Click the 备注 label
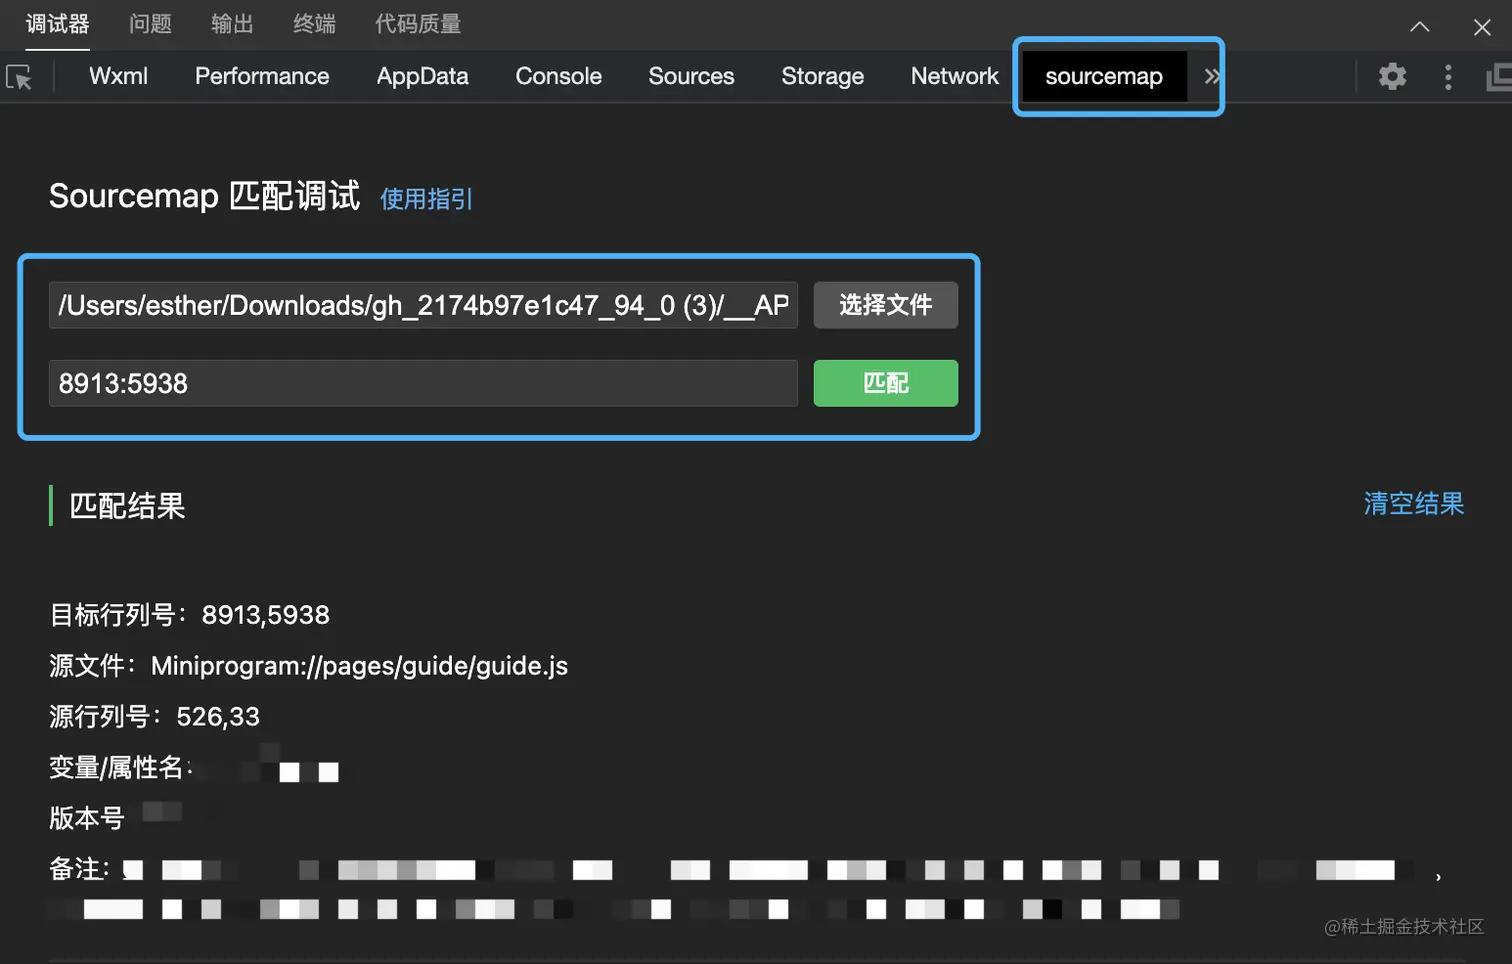Viewport: 1512px width, 964px height. 79,869
